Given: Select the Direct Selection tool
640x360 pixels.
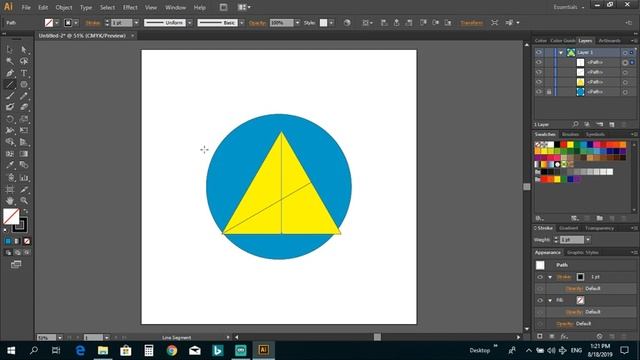Looking at the screenshot, I should (x=24, y=50).
